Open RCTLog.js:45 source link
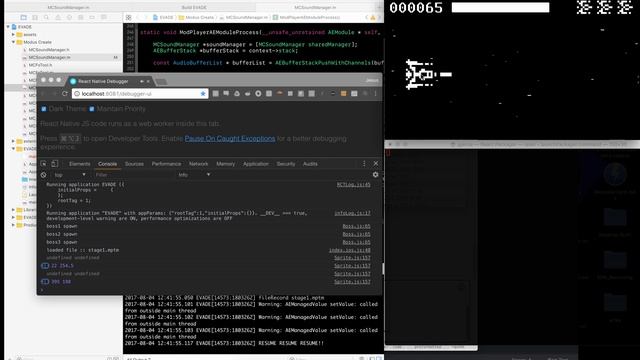This screenshot has height=360, width=640. tap(353, 184)
